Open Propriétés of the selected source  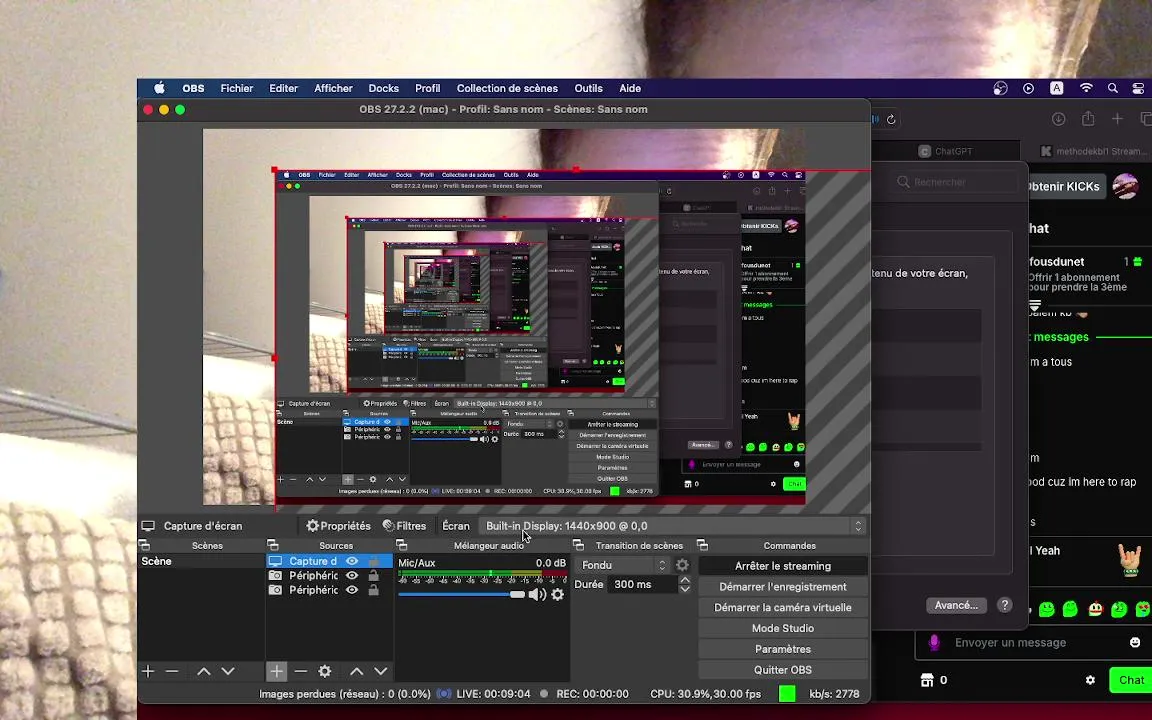click(338, 526)
